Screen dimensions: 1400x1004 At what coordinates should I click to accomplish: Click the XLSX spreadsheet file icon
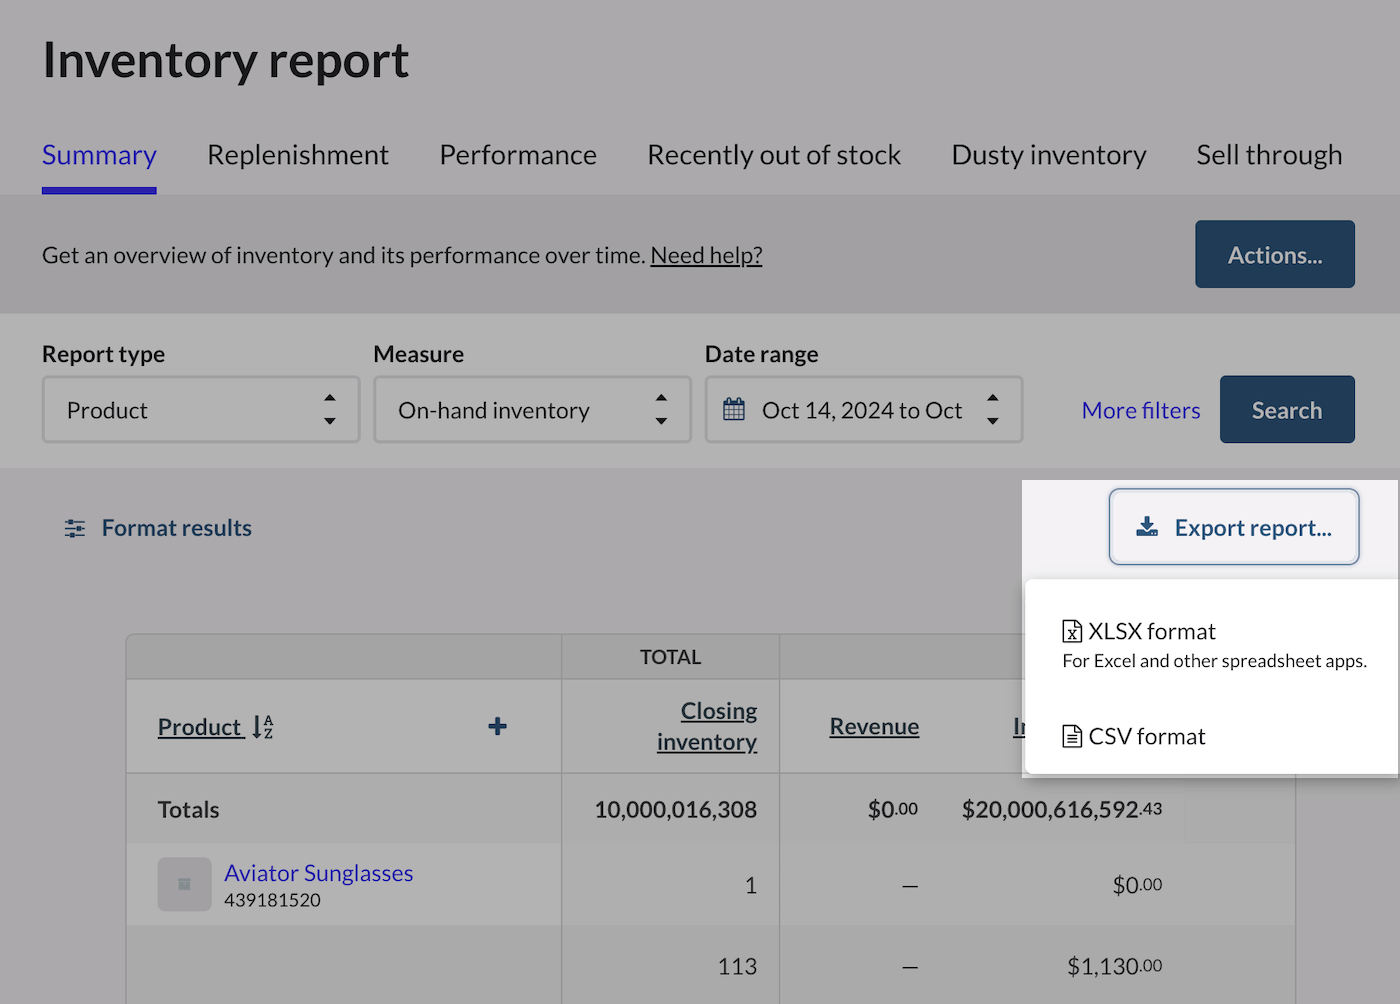coord(1072,631)
